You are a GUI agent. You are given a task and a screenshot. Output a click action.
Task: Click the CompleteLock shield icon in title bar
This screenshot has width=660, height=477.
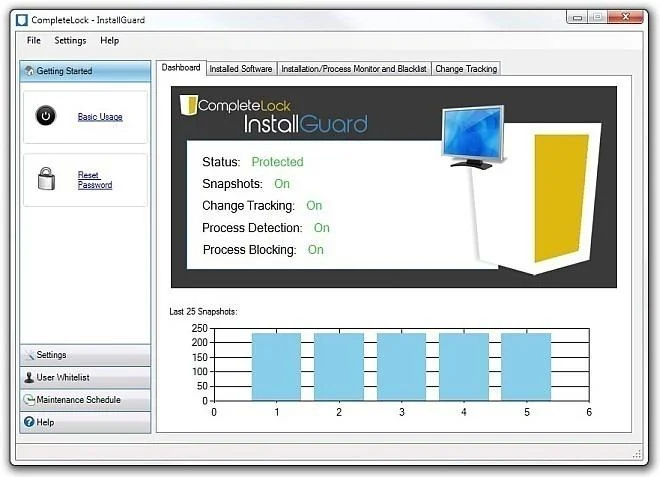click(x=22, y=20)
